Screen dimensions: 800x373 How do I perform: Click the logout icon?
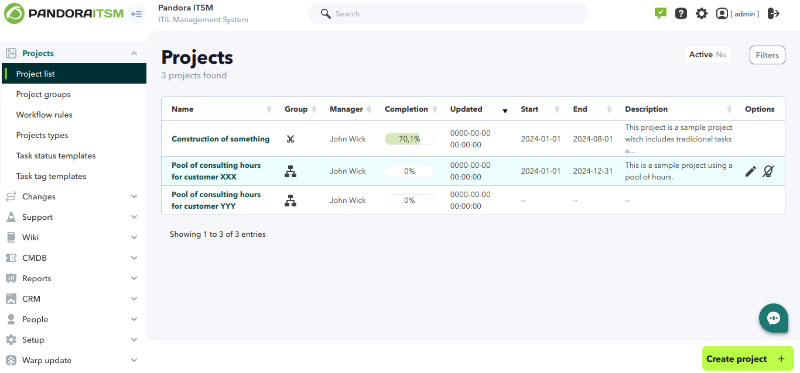pos(773,14)
